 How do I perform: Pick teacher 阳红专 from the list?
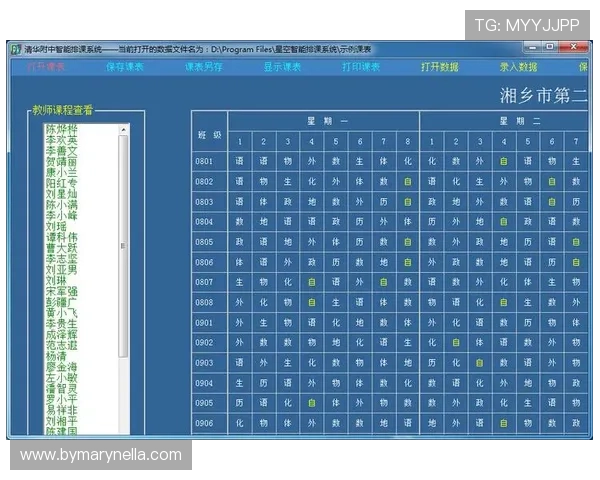tap(62, 183)
